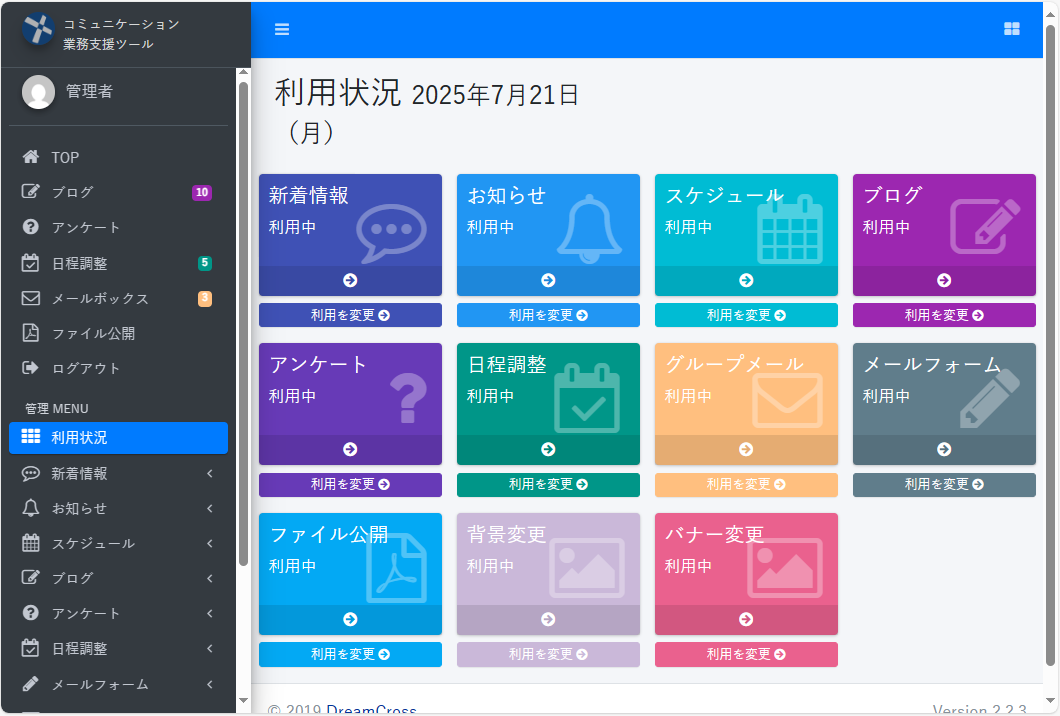
Task: Click 利用を変更 under バナー変更
Action: point(746,654)
